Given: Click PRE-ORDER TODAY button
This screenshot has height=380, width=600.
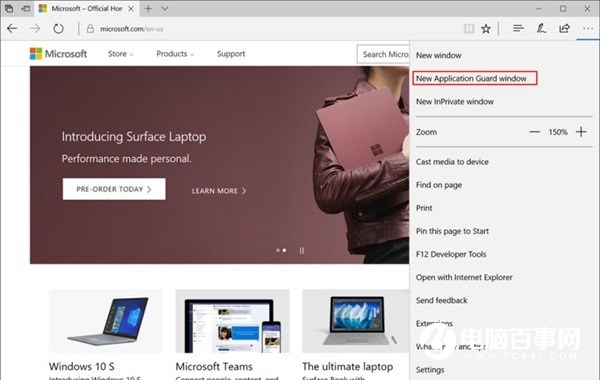Looking at the screenshot, I should (114, 189).
